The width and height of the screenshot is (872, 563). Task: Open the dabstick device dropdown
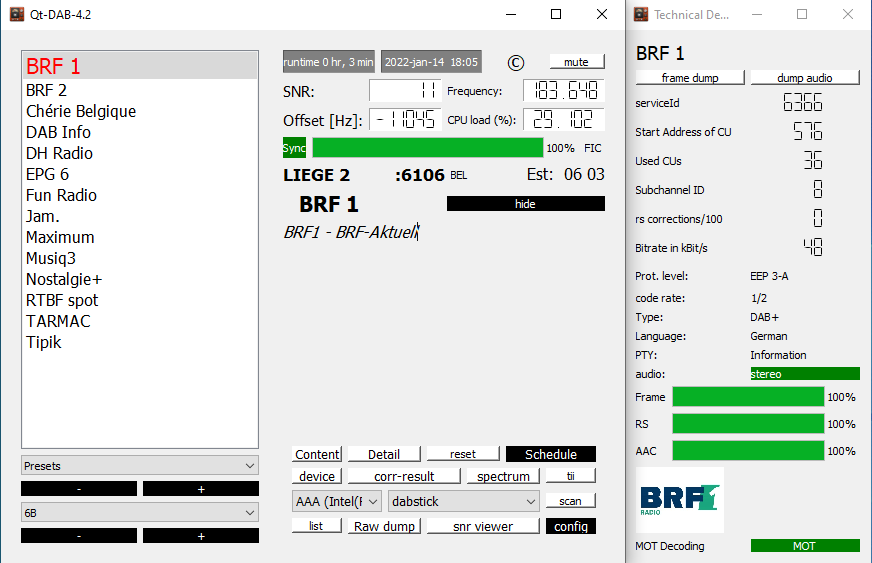[x=464, y=501]
